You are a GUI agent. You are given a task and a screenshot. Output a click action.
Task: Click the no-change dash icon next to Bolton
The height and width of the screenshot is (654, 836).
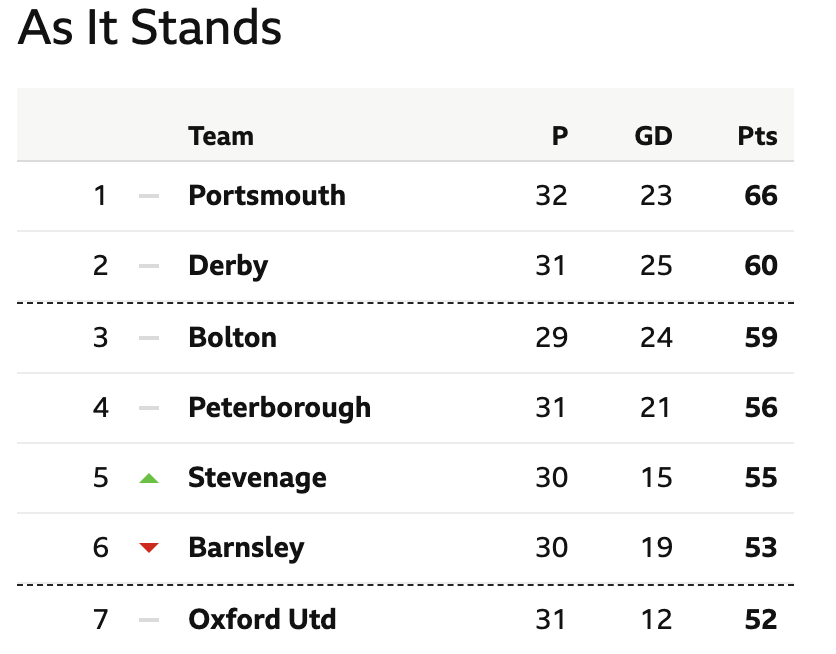[149, 338]
